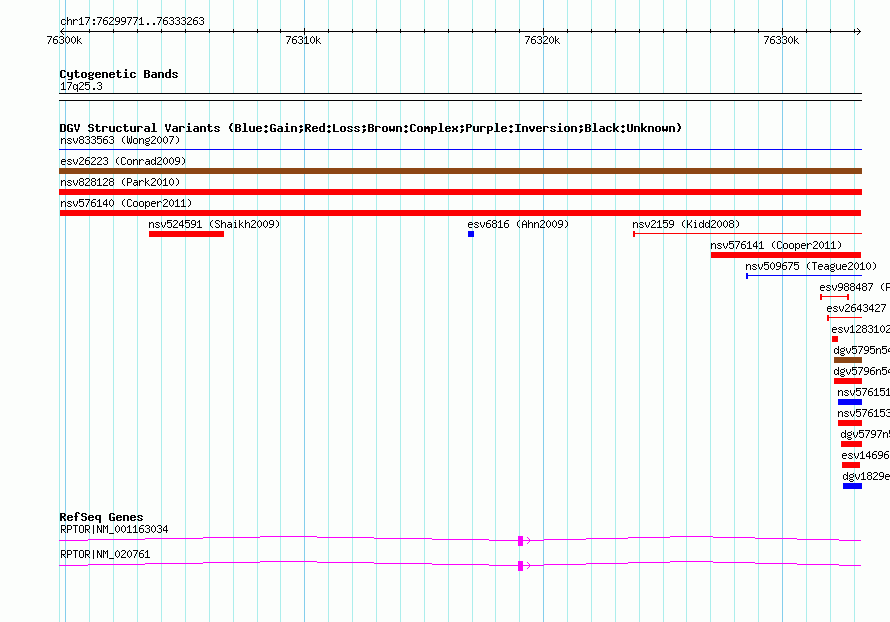
Task: Click the RefSeq Genes track title
Action: [x=101, y=517]
